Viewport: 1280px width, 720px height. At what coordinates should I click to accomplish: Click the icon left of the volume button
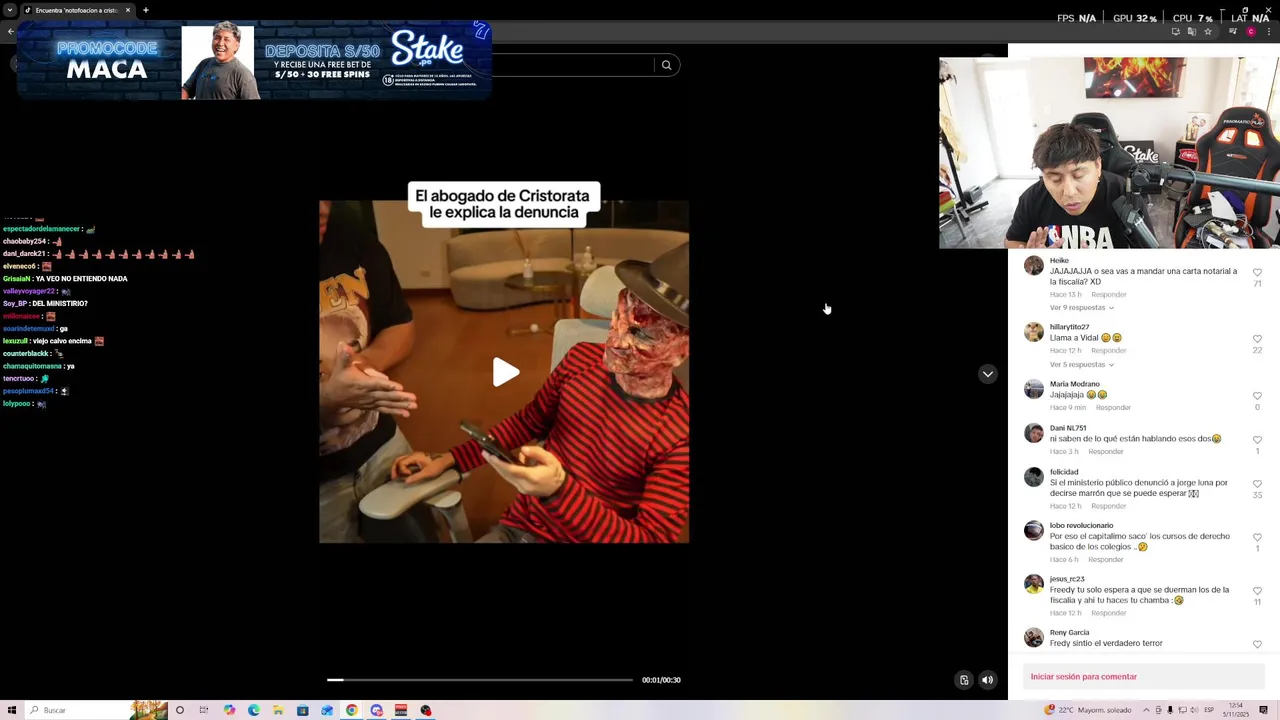[x=964, y=680]
